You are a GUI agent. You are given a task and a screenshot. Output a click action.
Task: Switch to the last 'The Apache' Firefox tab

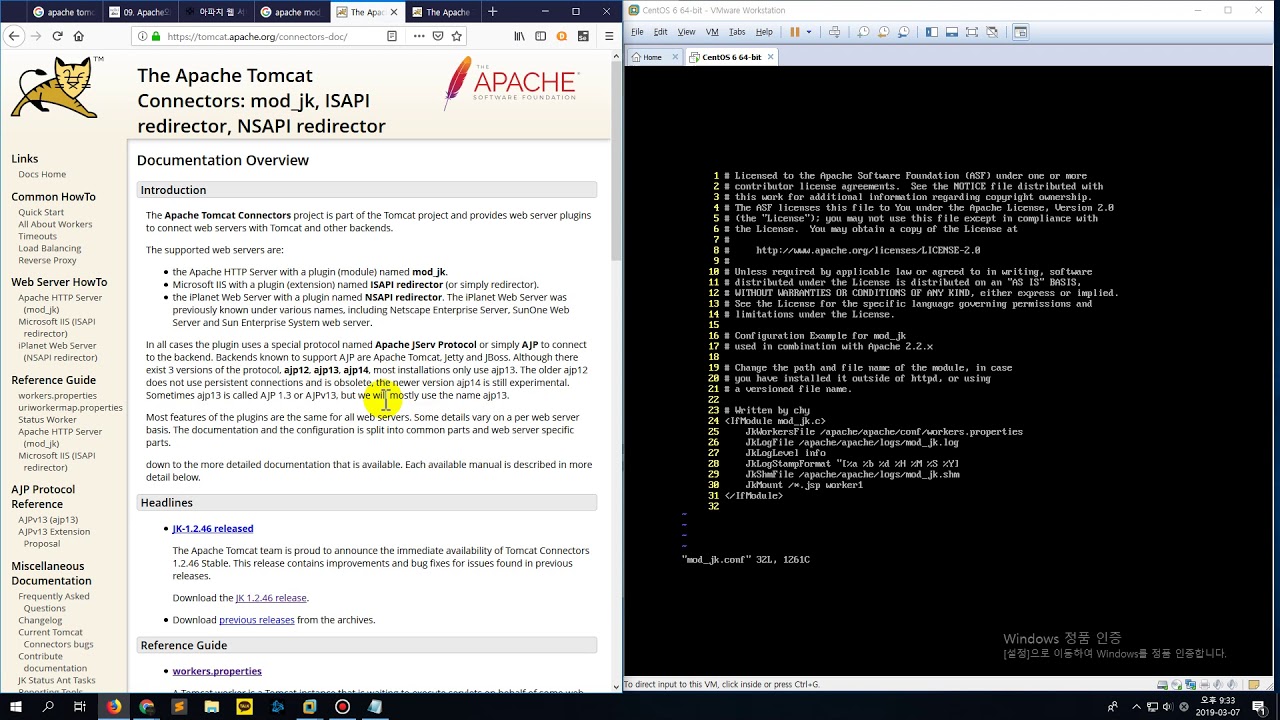[442, 12]
